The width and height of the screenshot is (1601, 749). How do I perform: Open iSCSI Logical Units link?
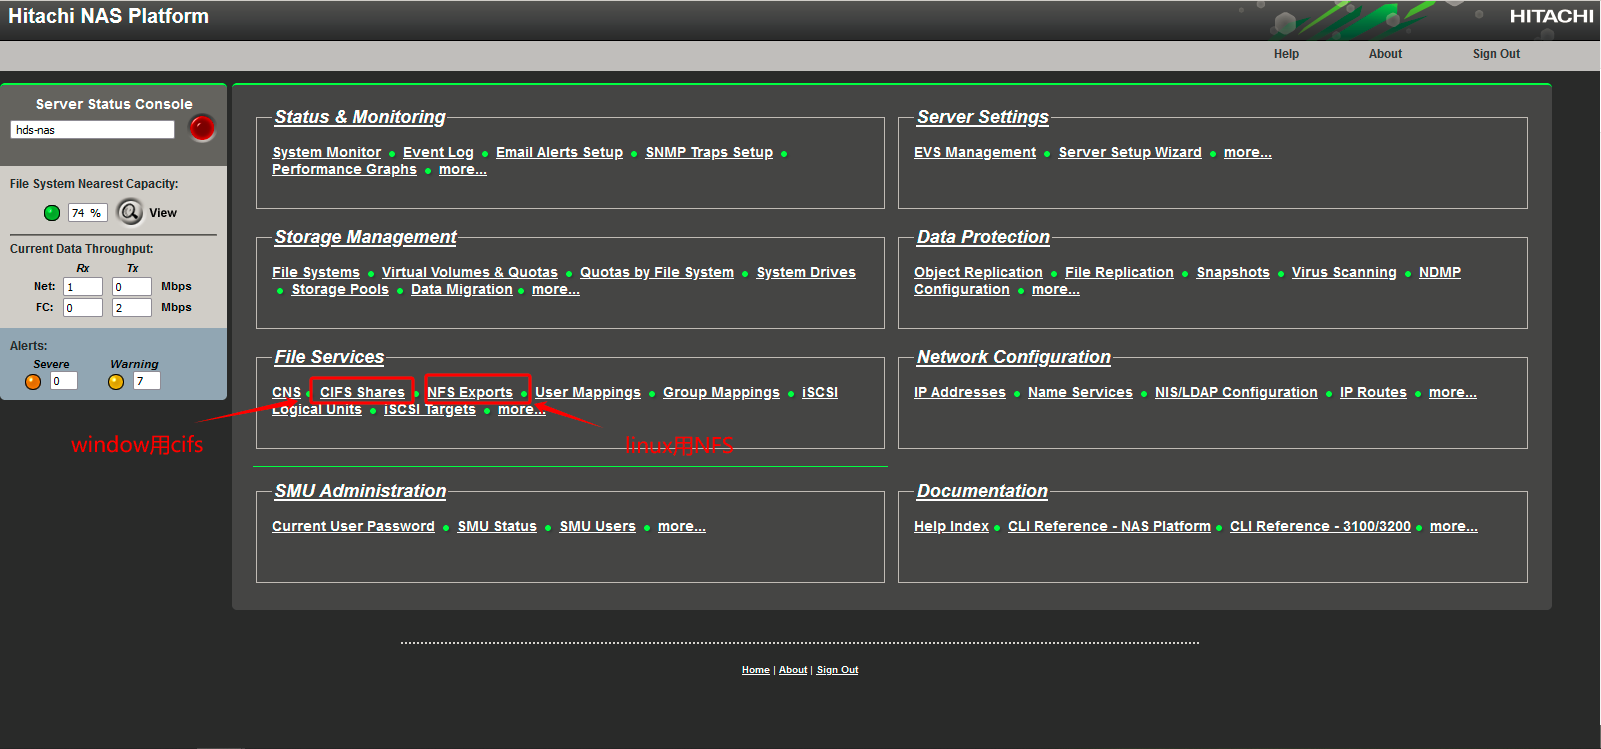pos(820,392)
